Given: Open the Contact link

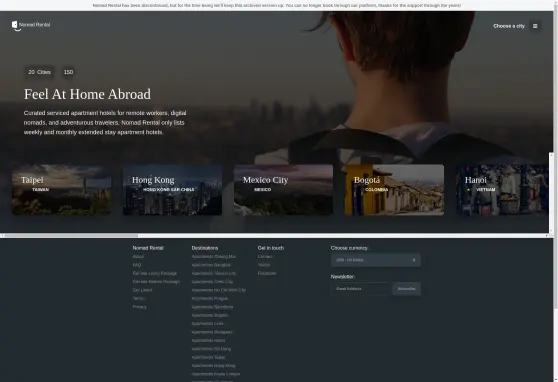Looking at the screenshot, I should pyautogui.click(x=265, y=256).
